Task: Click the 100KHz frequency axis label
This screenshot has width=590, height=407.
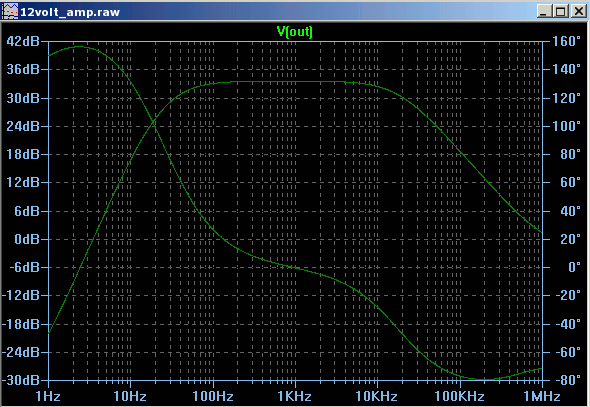Action: click(x=459, y=396)
